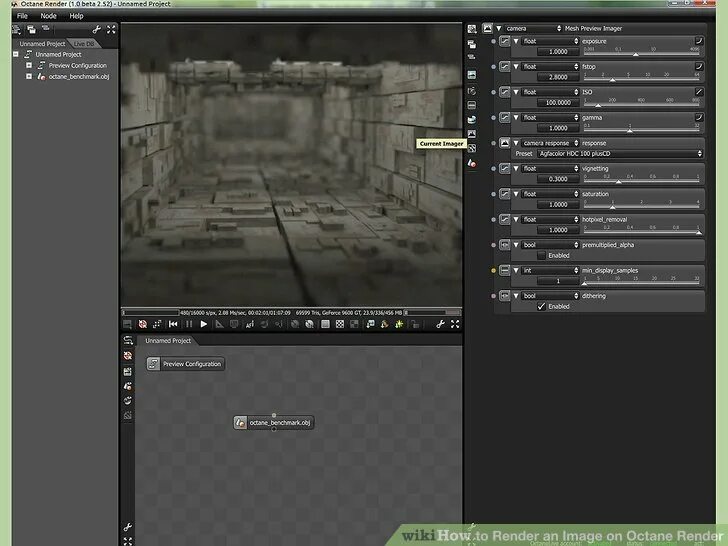Click the vignetting value field showing 0.3000

(558, 179)
